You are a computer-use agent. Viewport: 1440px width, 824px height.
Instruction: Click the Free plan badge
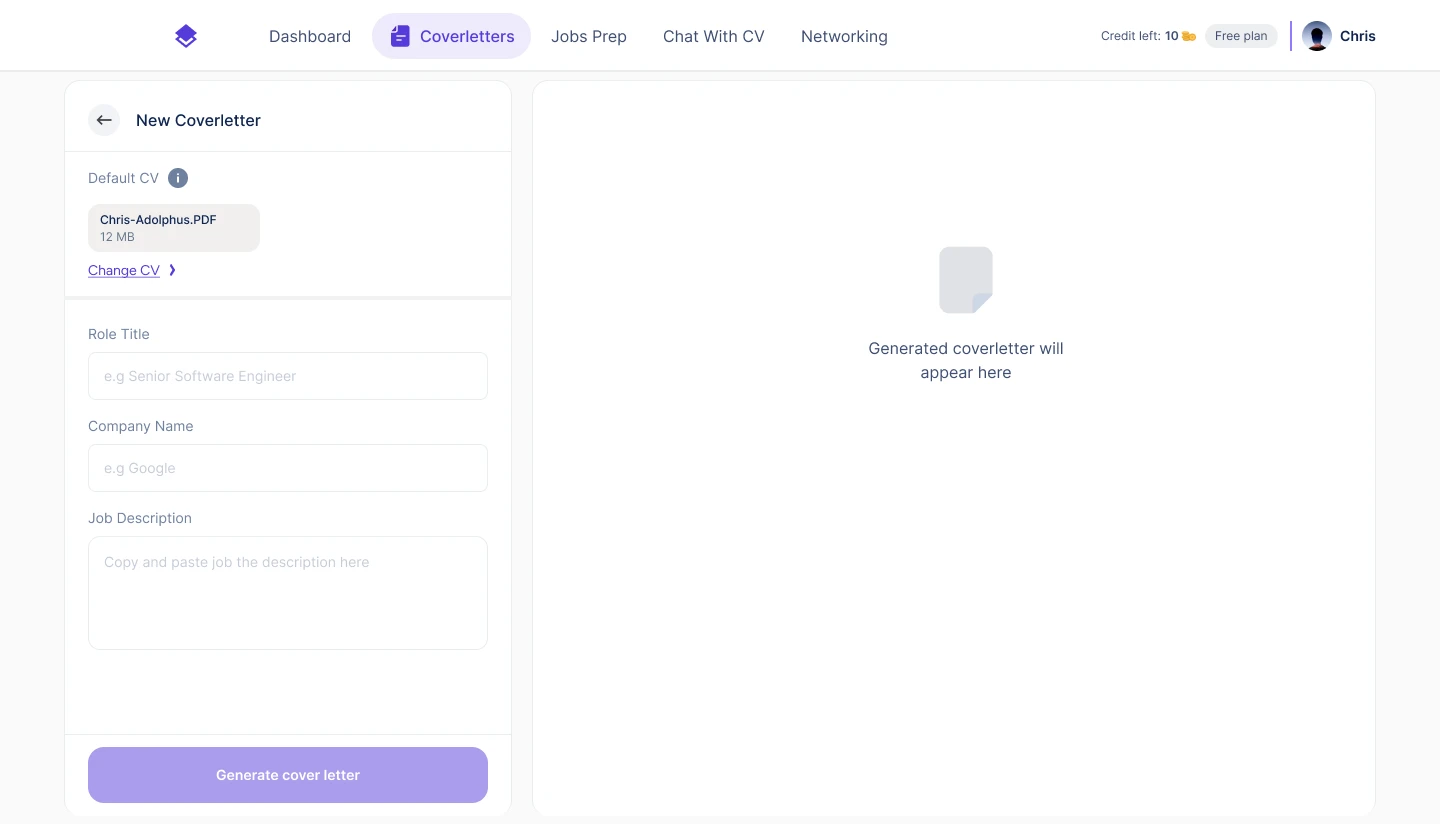1241,36
